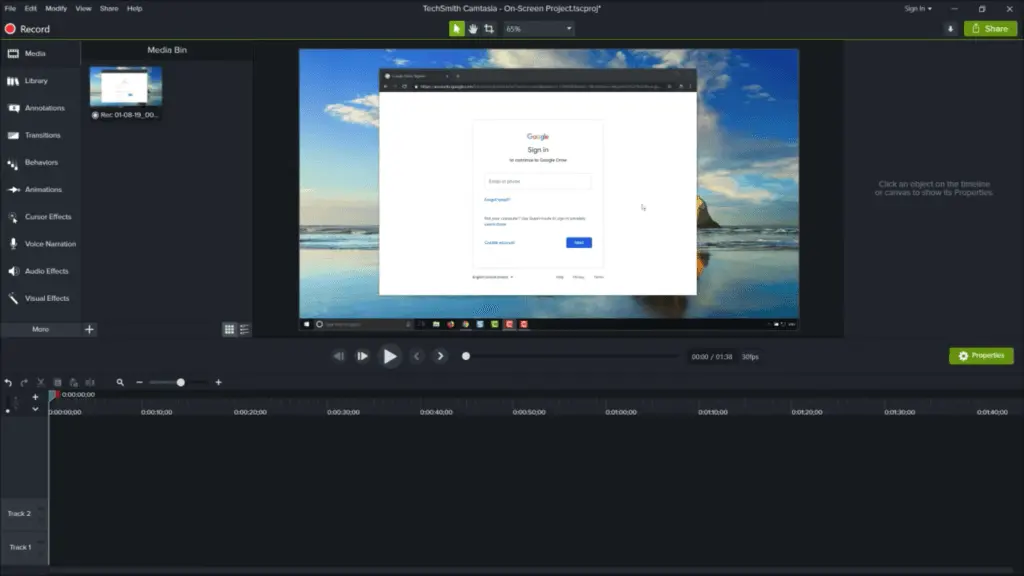Jump to next marker with right chevron
Viewport: 1024px width, 576px height.
click(x=441, y=357)
